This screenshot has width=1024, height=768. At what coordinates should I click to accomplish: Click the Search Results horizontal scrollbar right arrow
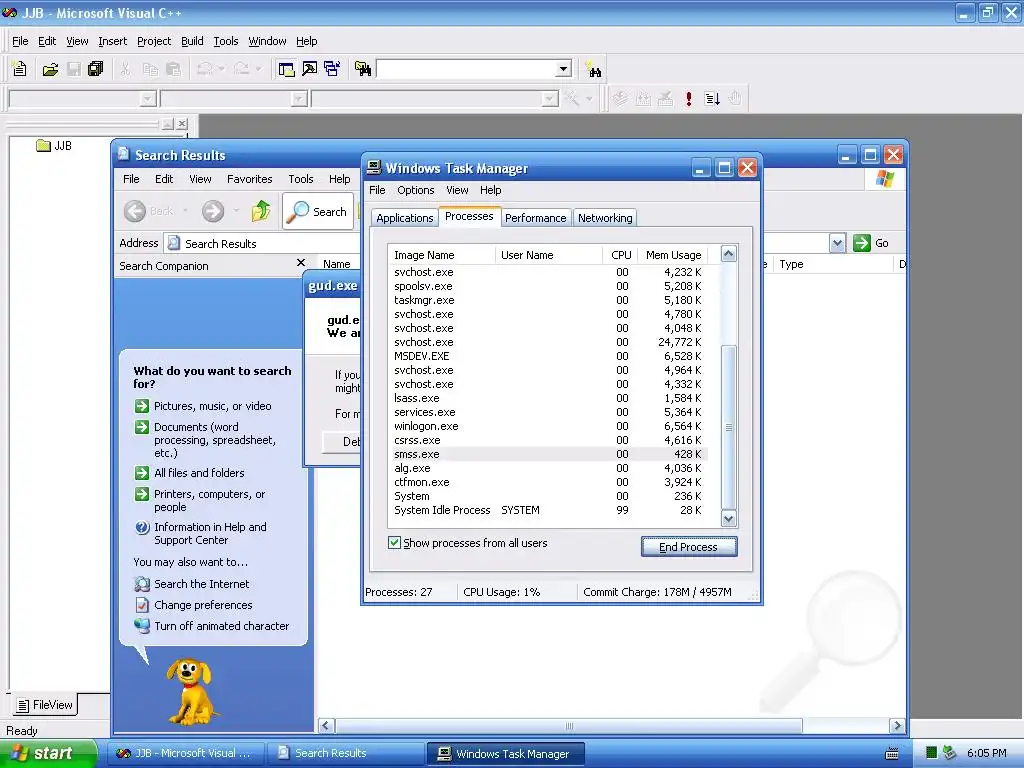(x=897, y=726)
